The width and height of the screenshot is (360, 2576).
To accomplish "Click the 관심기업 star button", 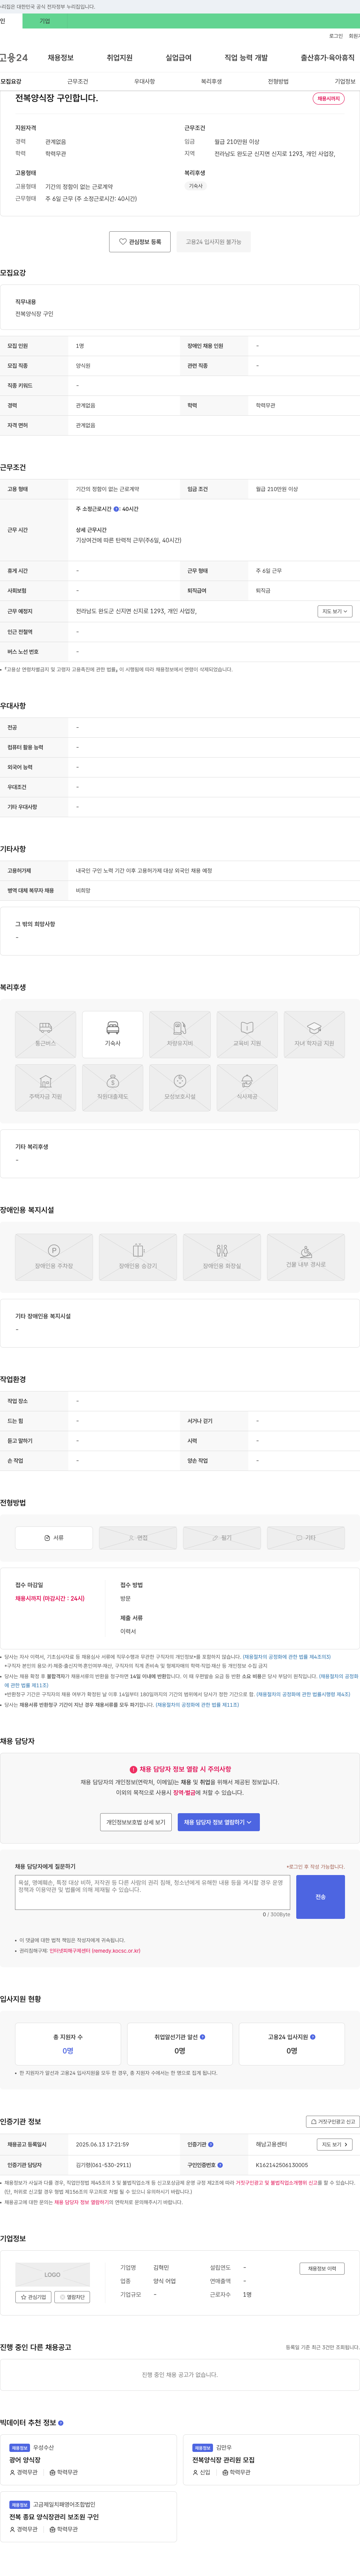I will 33,2297.
